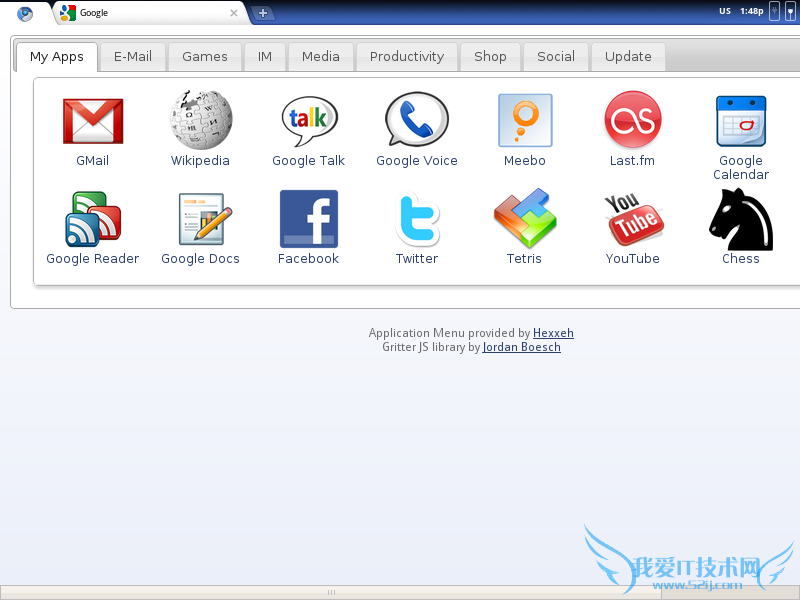Launch the Google Voice phone icon
The image size is (800, 600).
click(417, 120)
